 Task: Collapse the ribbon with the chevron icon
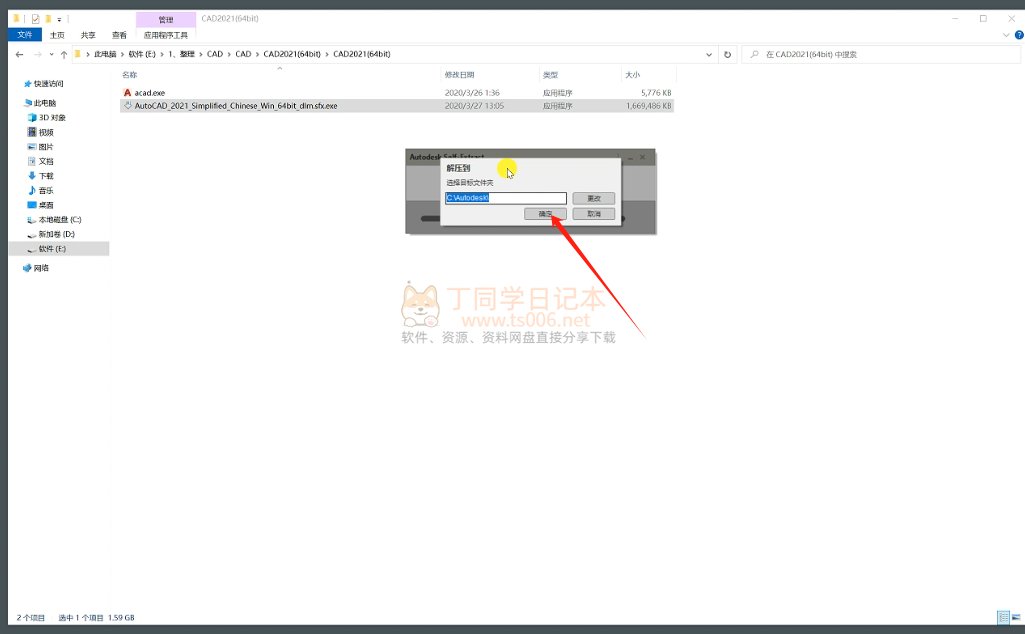click(x=1006, y=35)
